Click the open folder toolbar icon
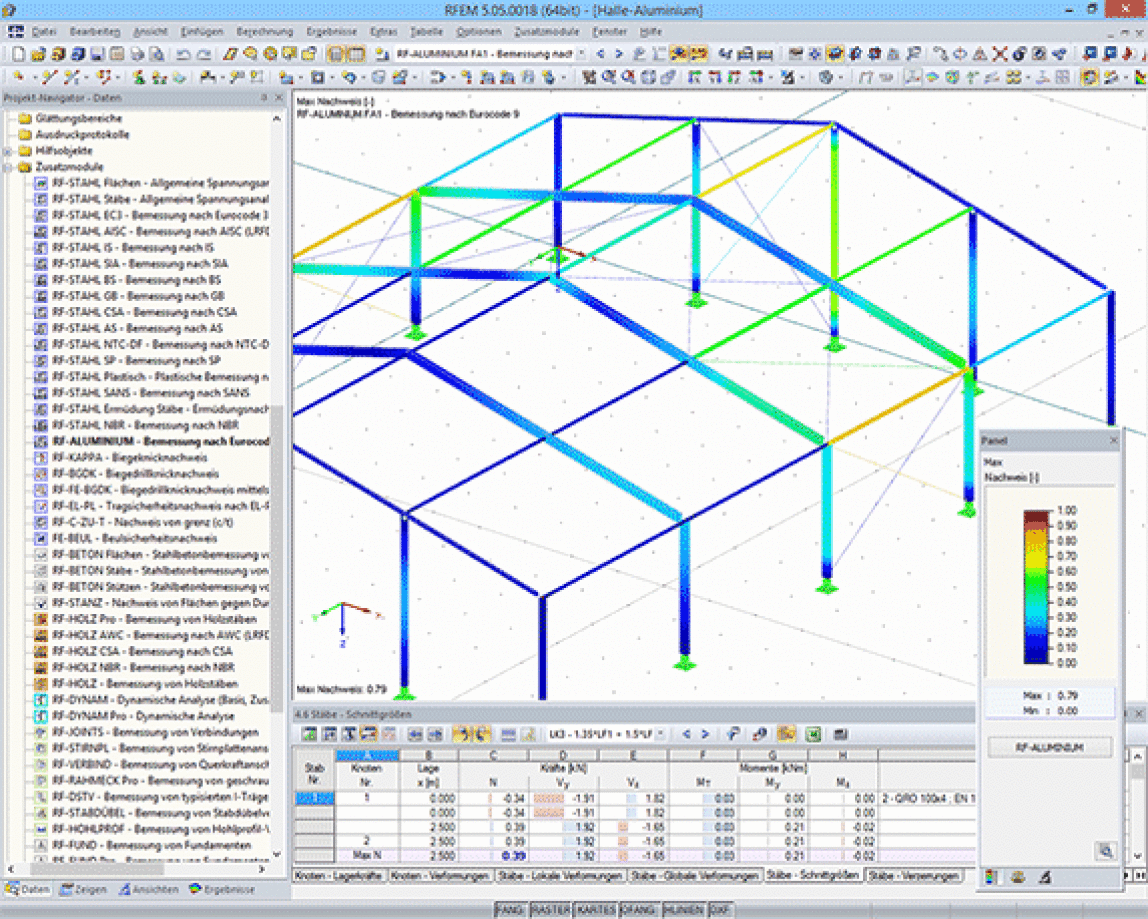This screenshot has width=1148, height=919. click(x=38, y=54)
